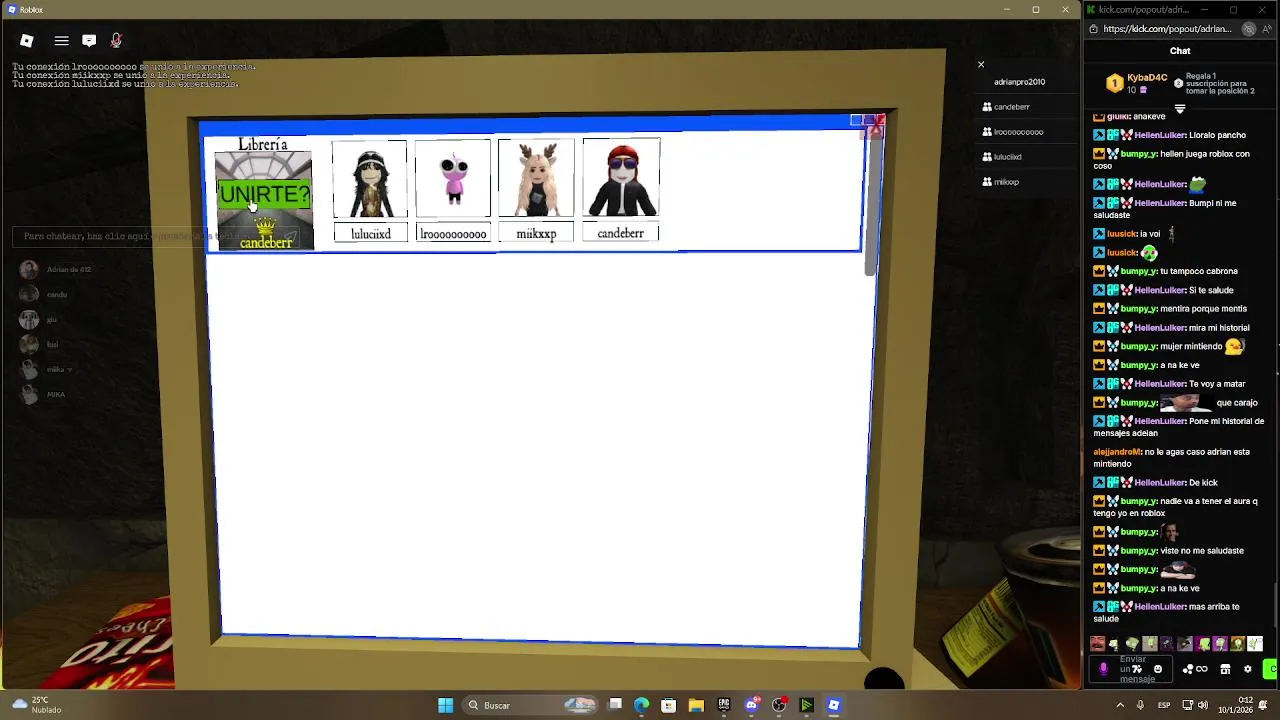Close the in-game computer screen window

pos(876,123)
